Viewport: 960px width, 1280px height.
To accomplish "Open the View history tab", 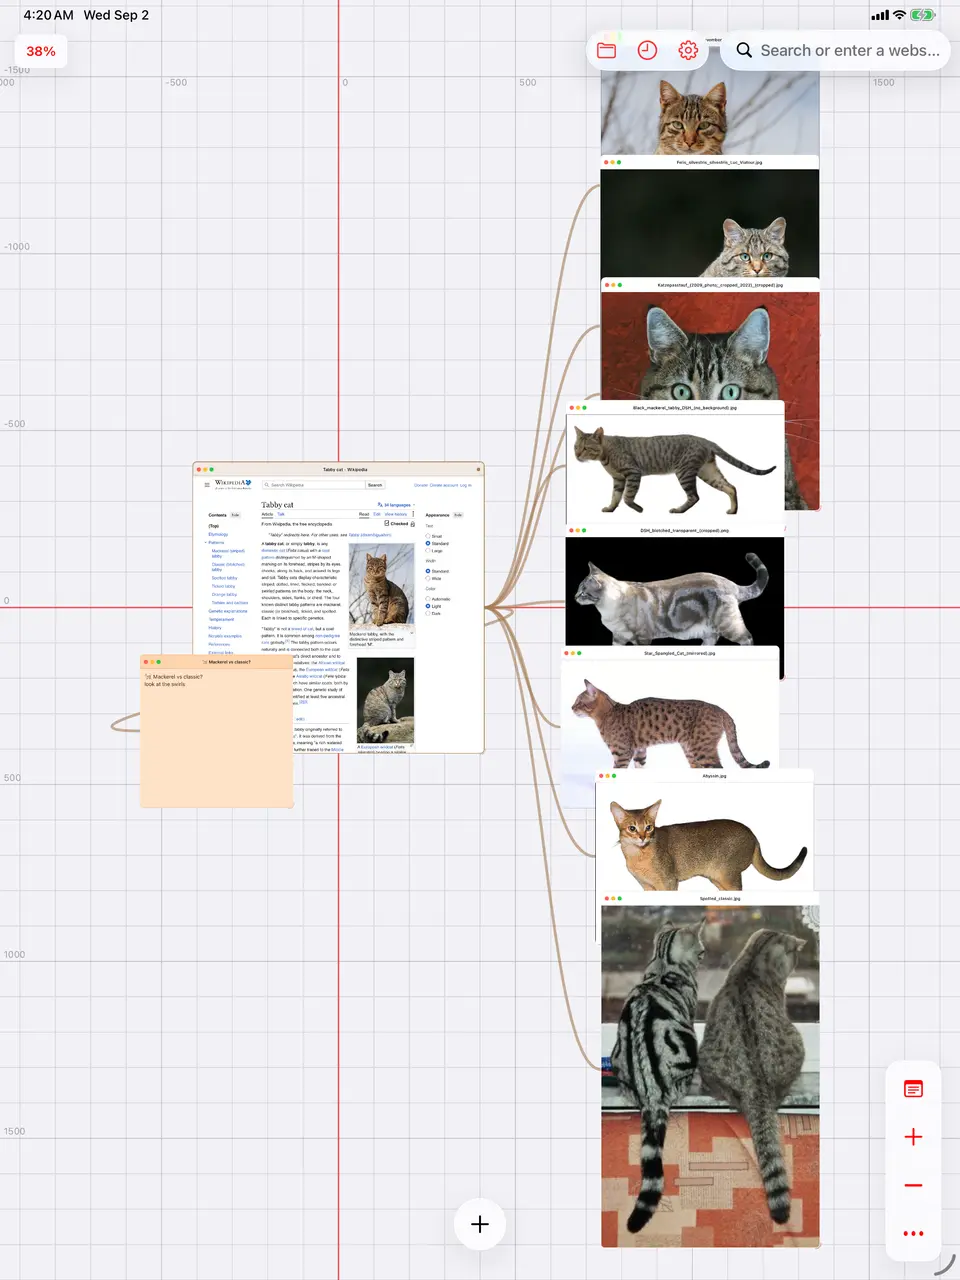I will click(x=396, y=514).
